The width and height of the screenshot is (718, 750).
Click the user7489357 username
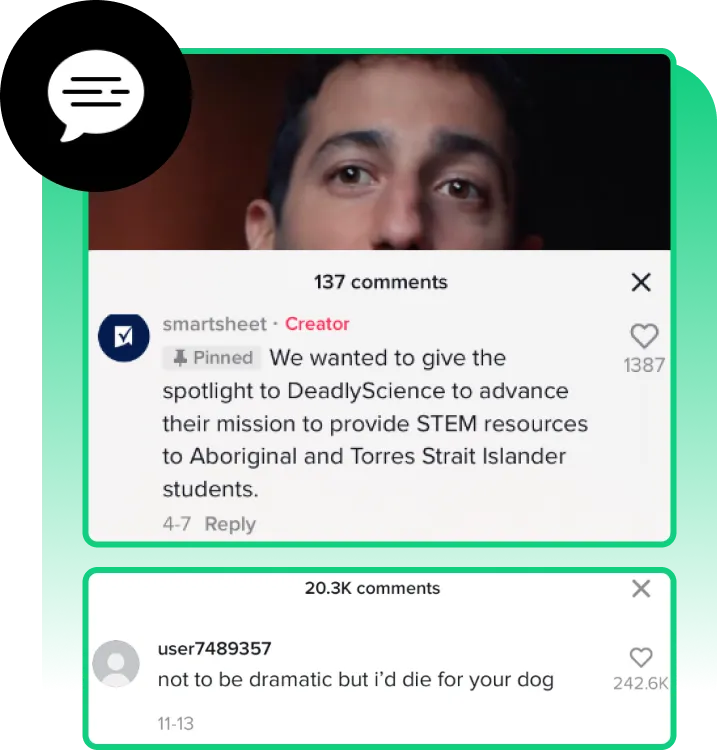pyautogui.click(x=214, y=649)
